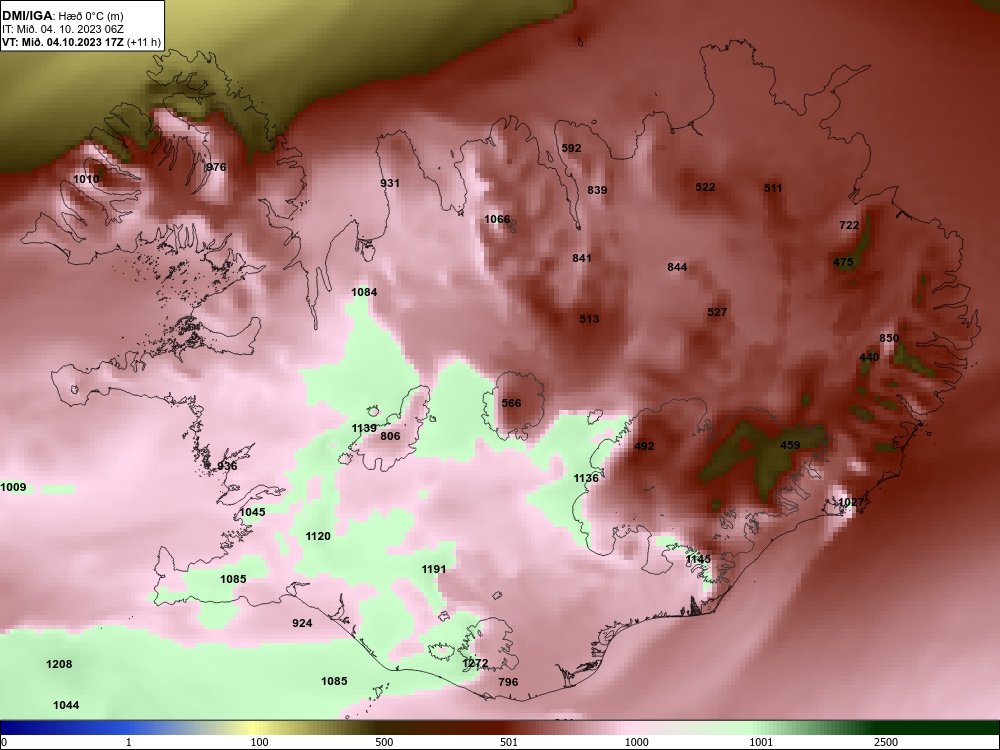This screenshot has height=750, width=1000.
Task: Click the 844 height label
Action: 677,268
